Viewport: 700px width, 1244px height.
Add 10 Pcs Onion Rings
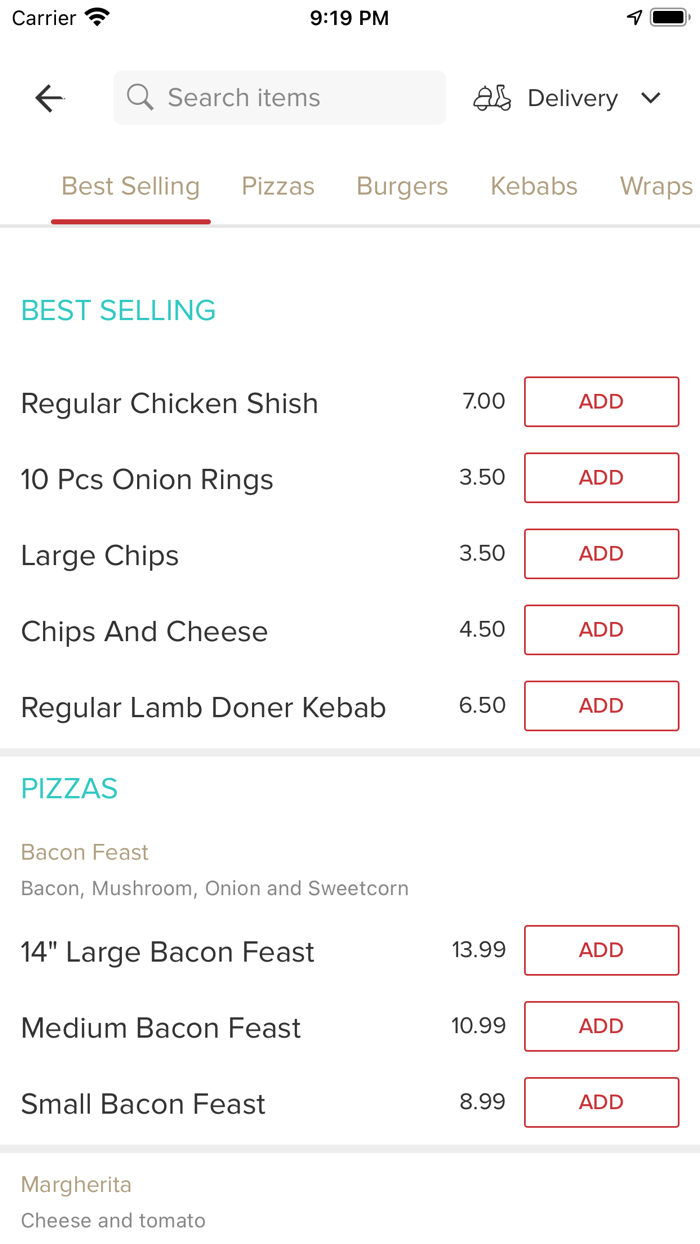click(601, 477)
